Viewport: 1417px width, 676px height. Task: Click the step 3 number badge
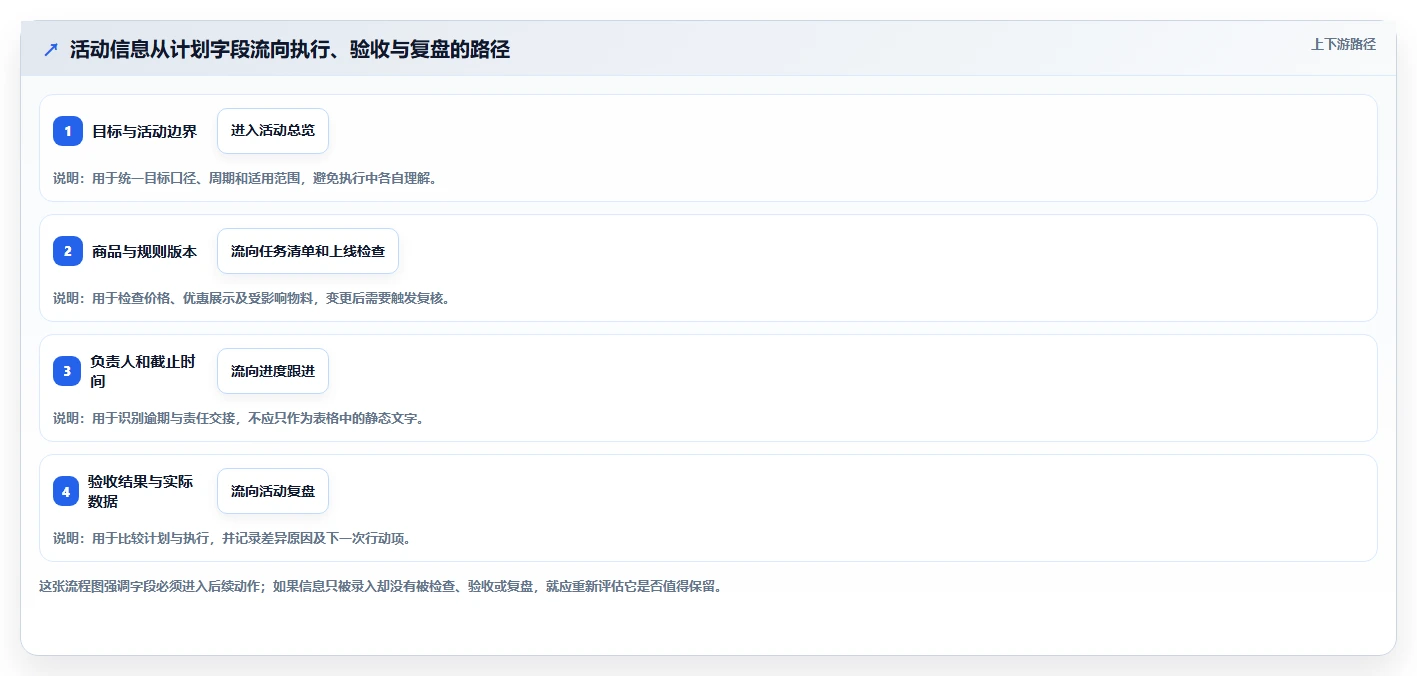pos(68,371)
